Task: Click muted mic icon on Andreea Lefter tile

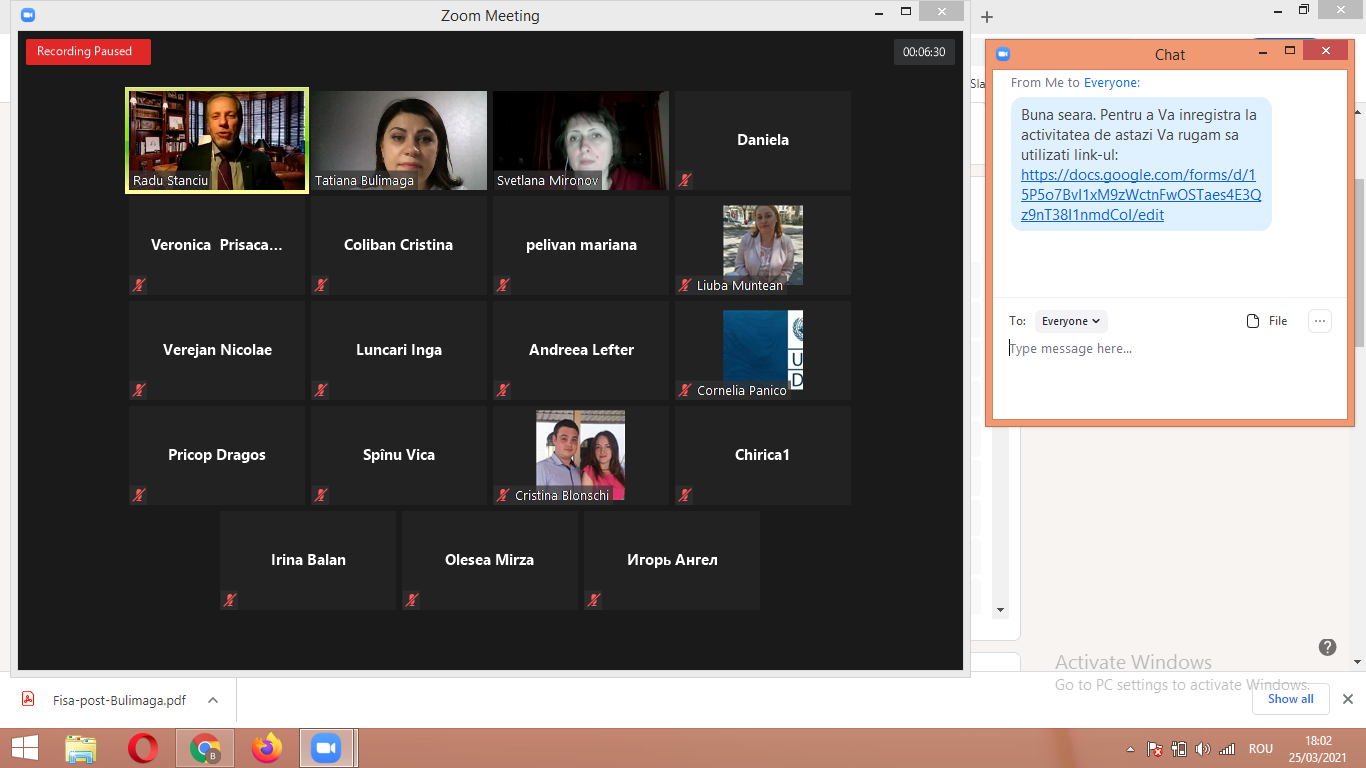Action: click(x=503, y=390)
